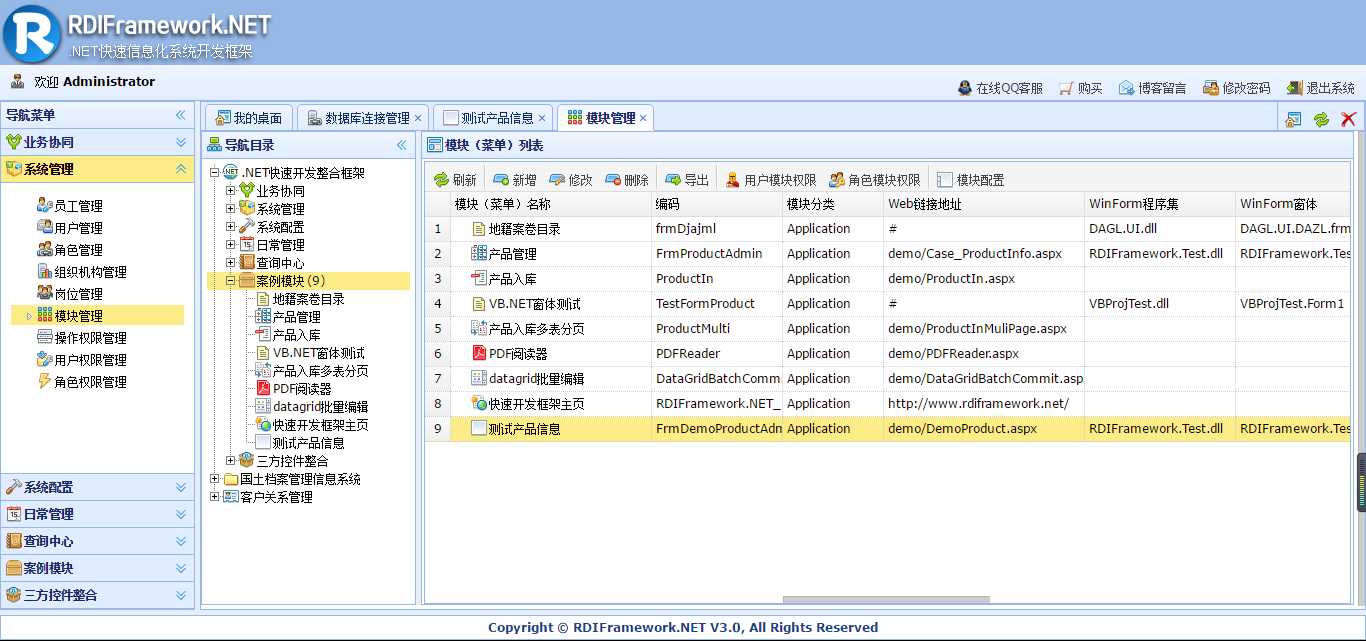Open 在线QQ客服 online support
The width and height of the screenshot is (1366, 641).
[x=1000, y=88]
